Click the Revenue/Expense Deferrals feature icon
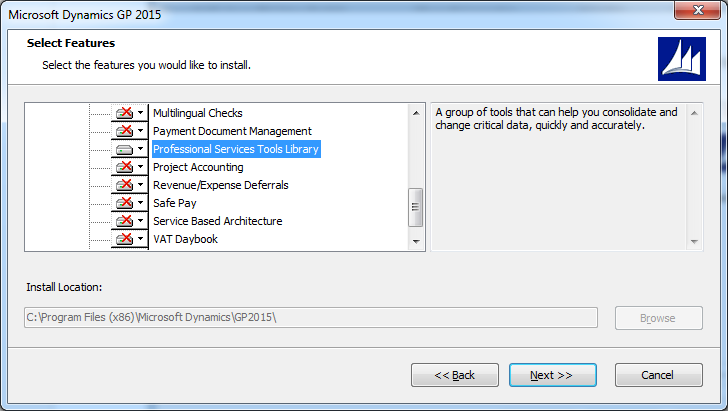This screenshot has width=728, height=411. click(124, 185)
